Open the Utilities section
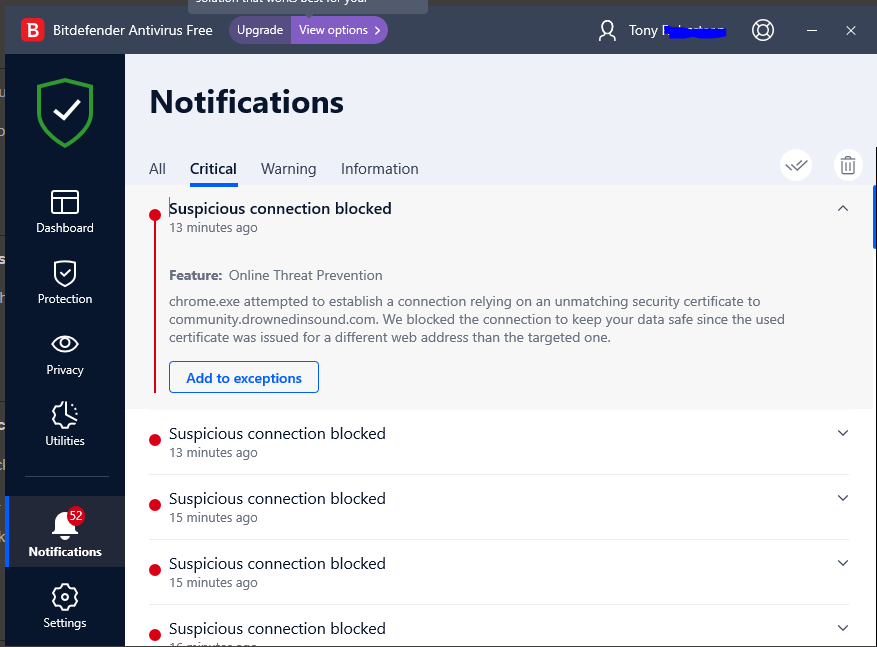The image size is (877, 647). (65, 423)
